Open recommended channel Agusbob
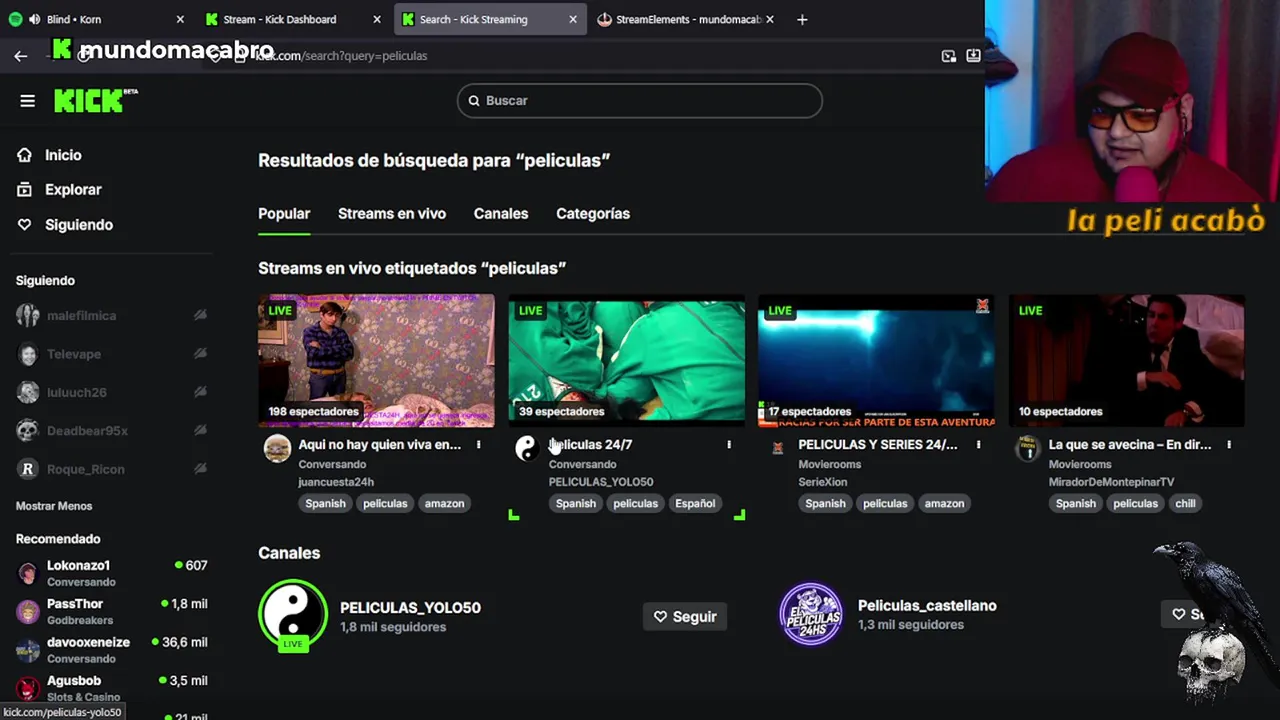The image size is (1280, 720). (74, 681)
